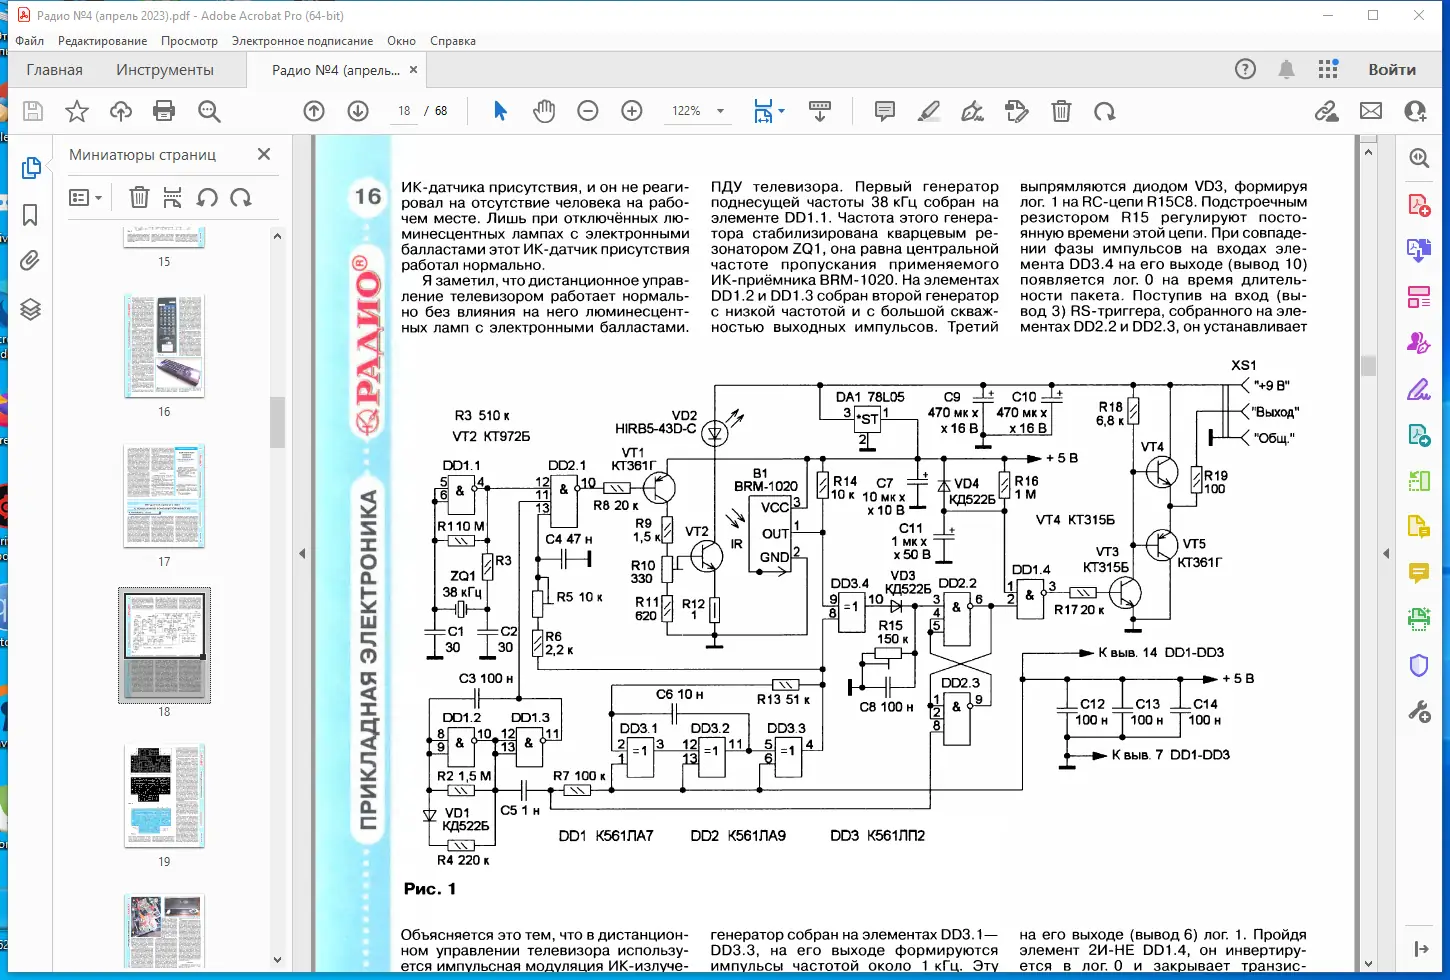The width and height of the screenshot is (1450, 980).
Task: Zoom out with the minus circle
Action: [x=588, y=111]
